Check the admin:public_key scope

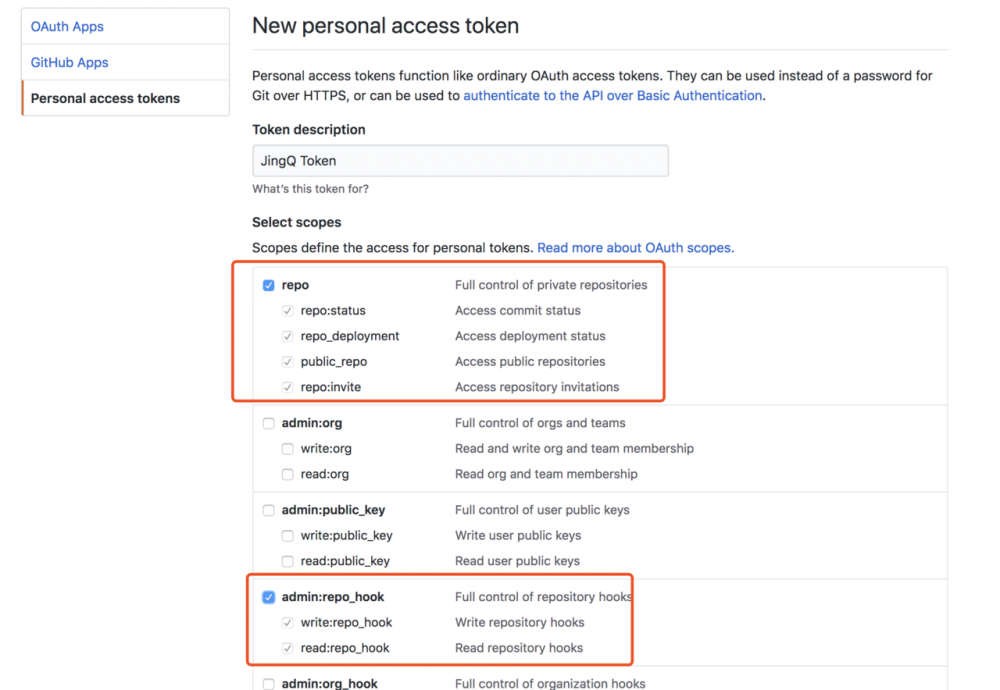click(x=268, y=510)
